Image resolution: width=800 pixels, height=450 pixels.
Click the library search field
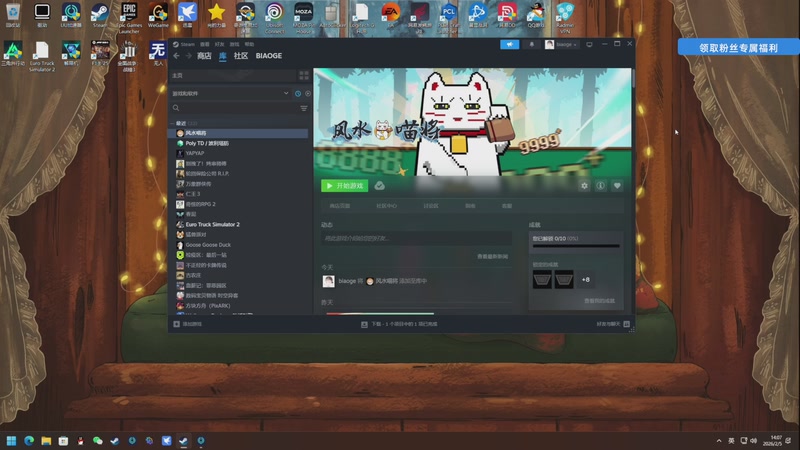234,108
